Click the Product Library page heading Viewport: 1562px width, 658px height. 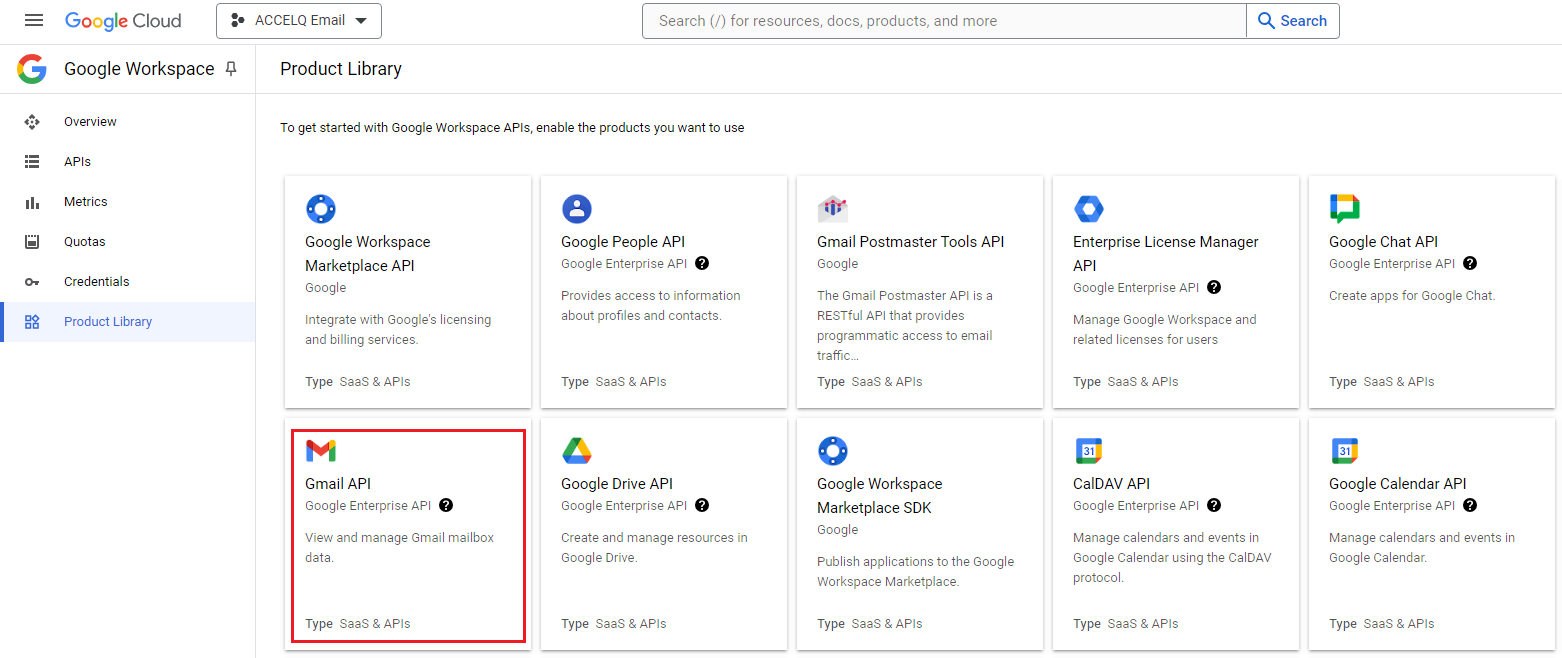click(x=341, y=69)
